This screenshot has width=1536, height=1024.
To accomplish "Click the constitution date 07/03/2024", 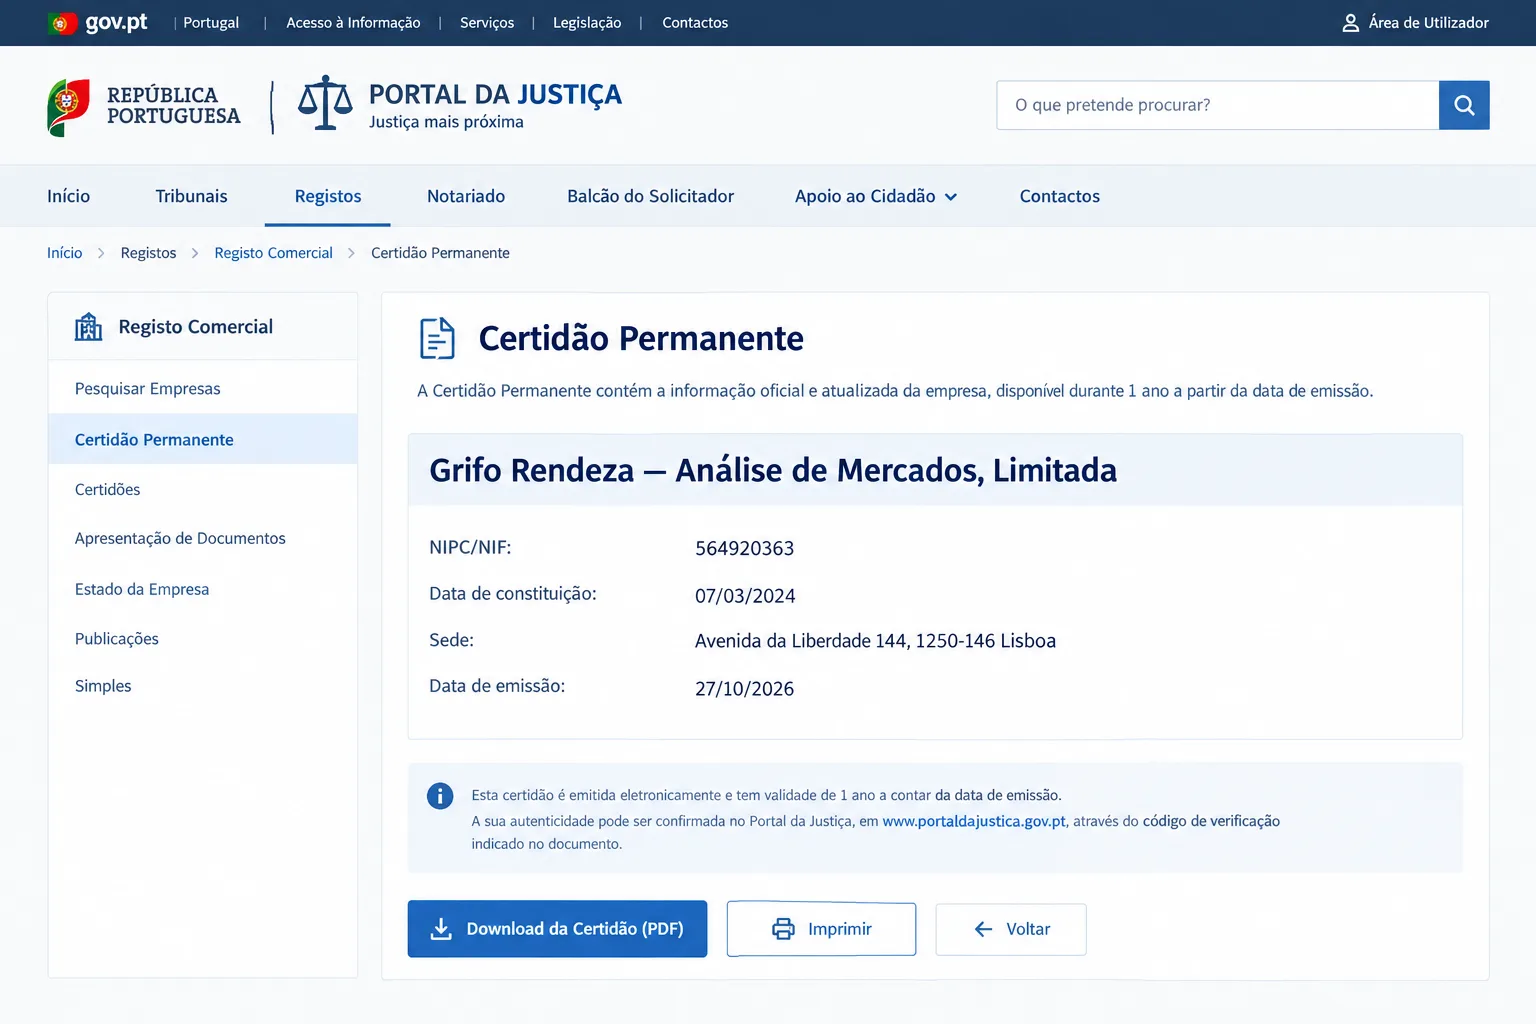I will pos(745,596).
